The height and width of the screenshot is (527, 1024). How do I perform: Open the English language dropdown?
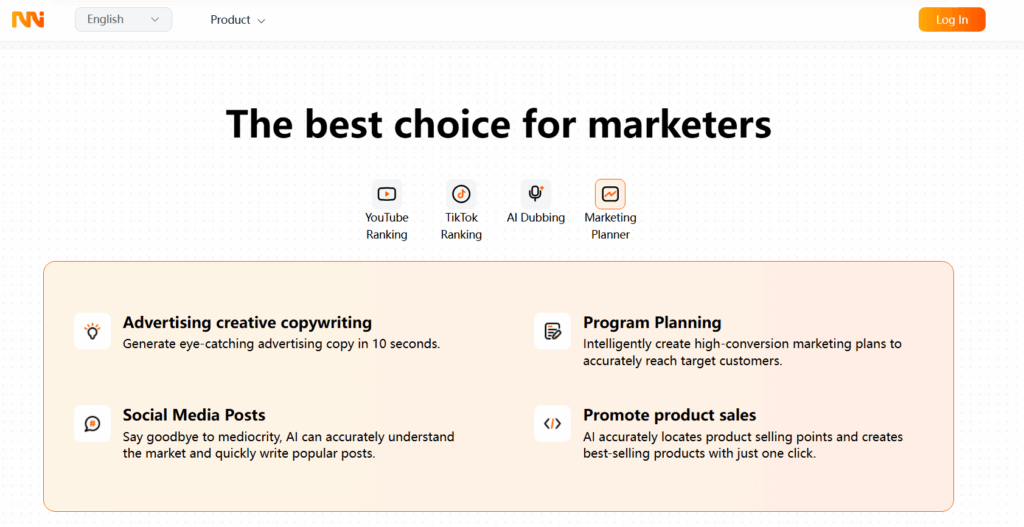click(x=123, y=20)
